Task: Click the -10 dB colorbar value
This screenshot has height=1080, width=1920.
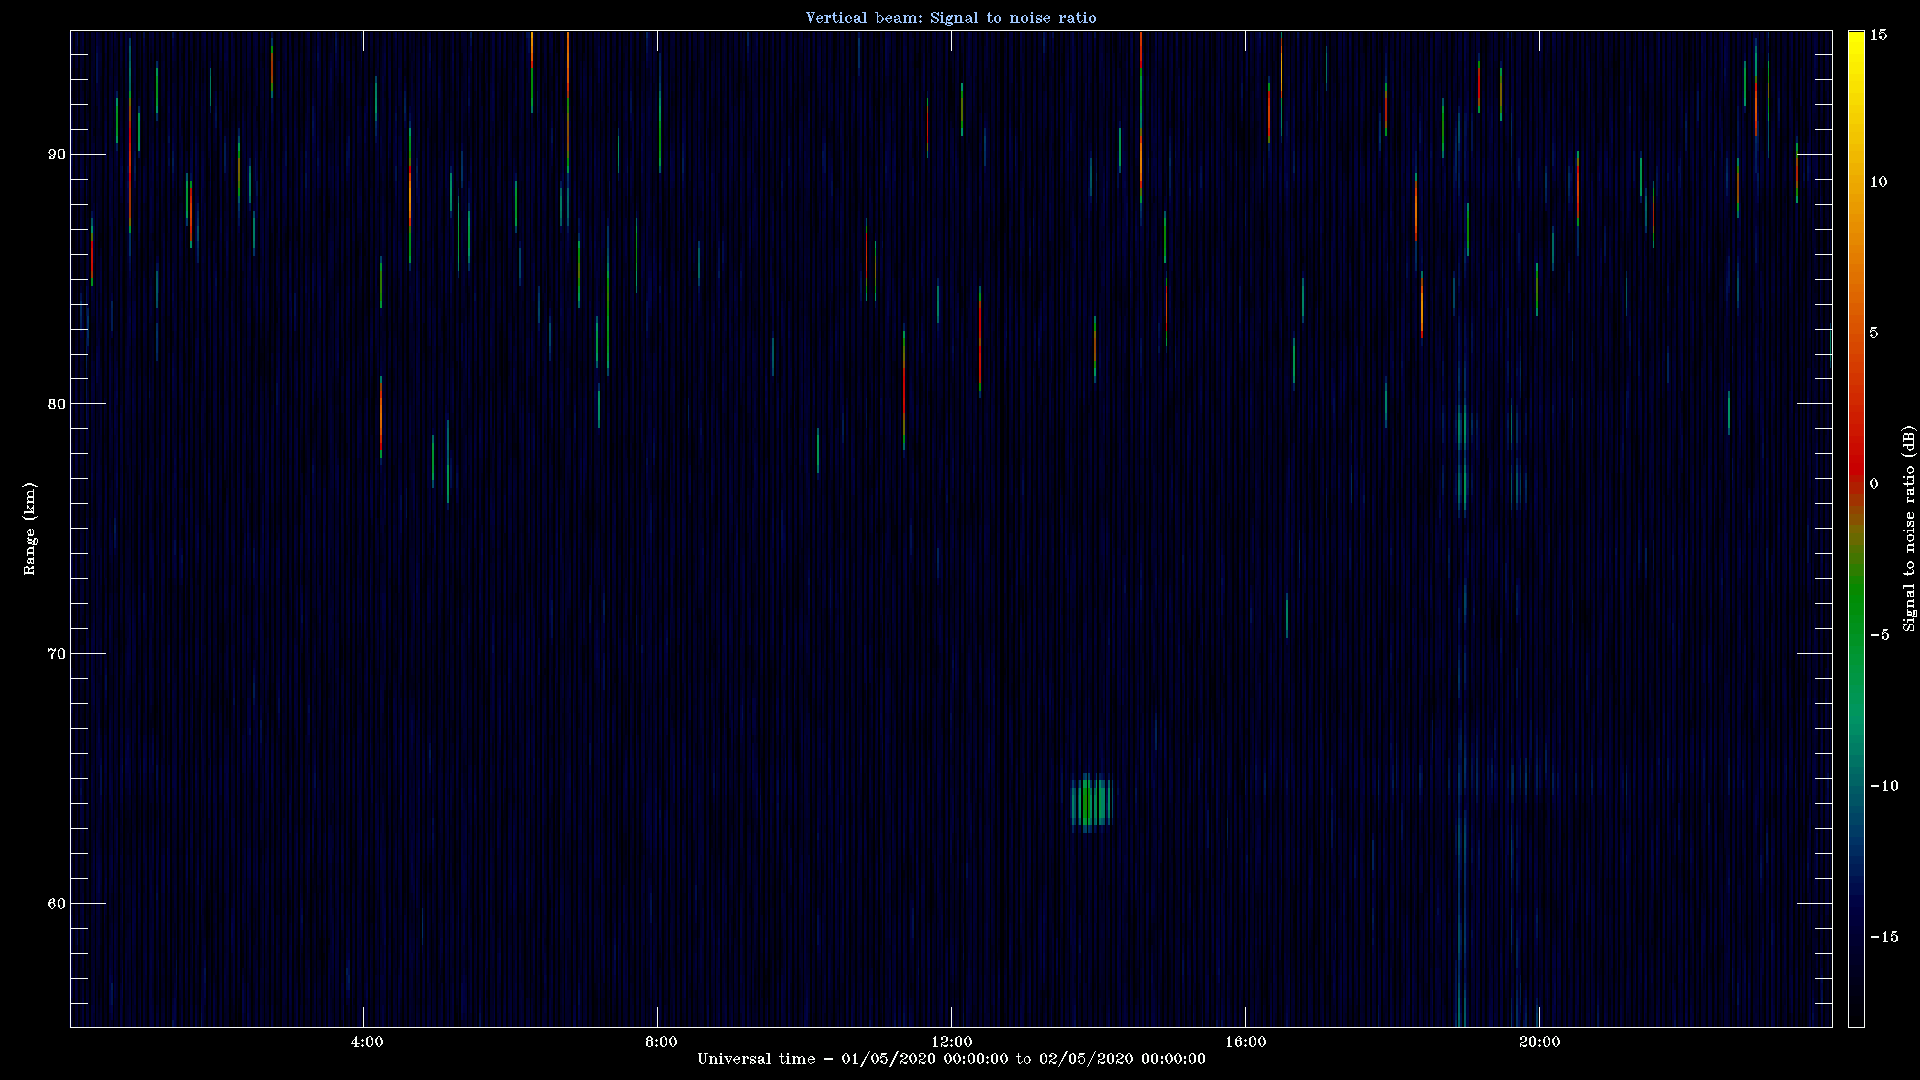Action: click(1883, 786)
